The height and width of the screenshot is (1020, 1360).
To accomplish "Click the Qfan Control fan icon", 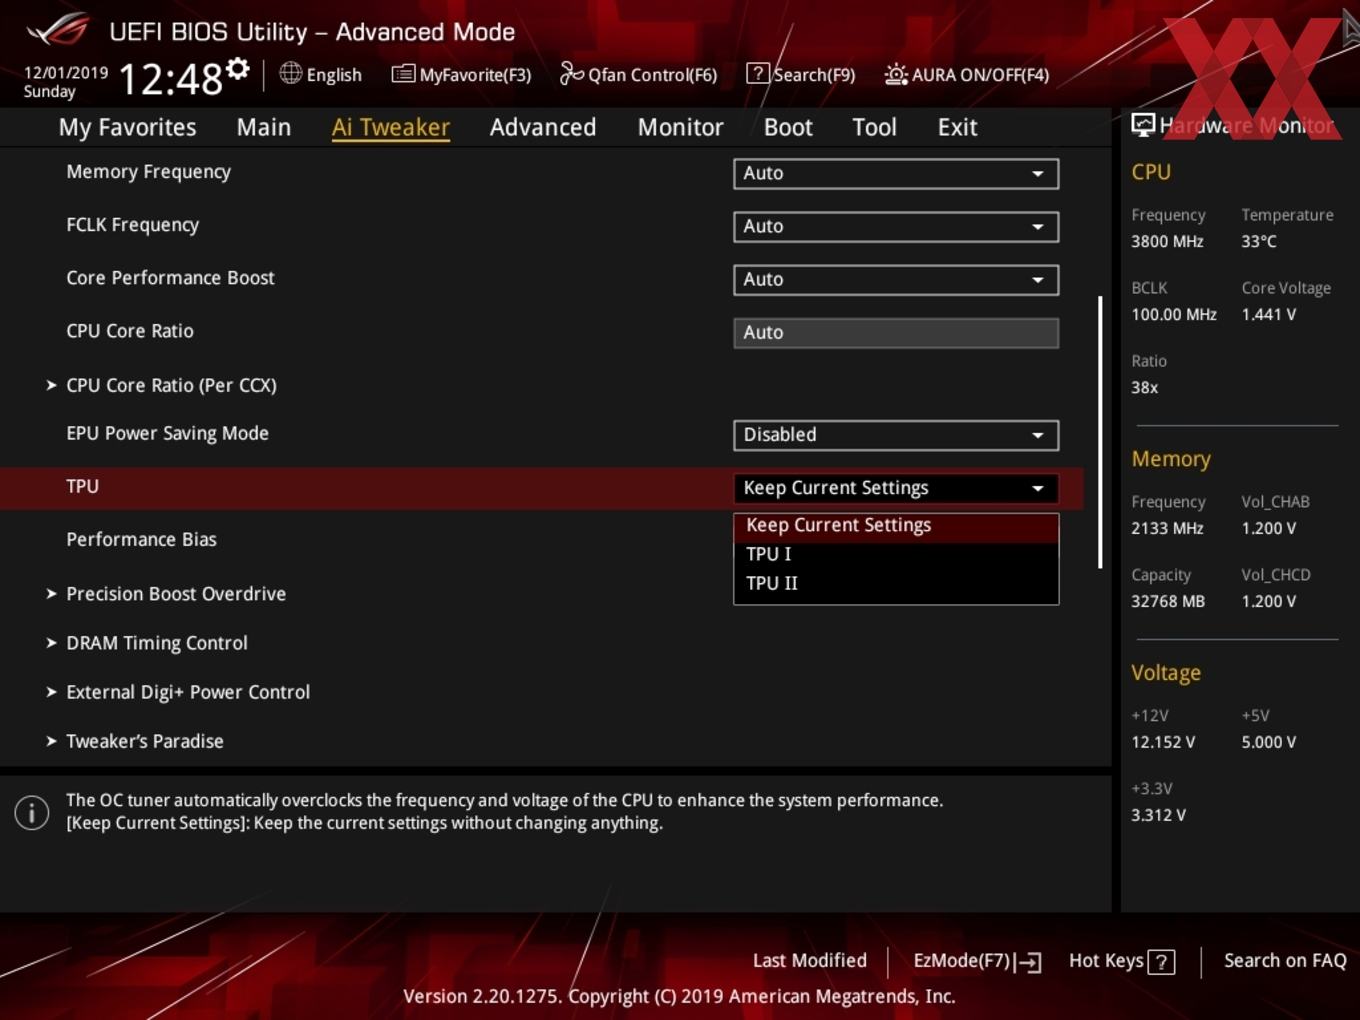I will pos(571,73).
